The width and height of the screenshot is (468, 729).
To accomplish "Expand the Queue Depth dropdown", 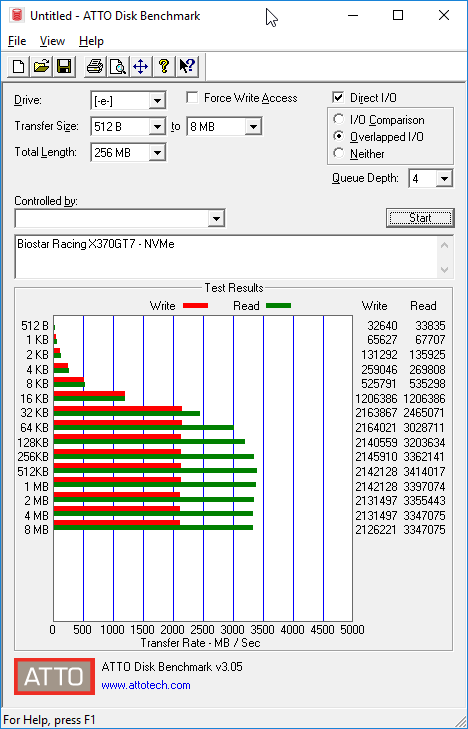I will (x=444, y=179).
